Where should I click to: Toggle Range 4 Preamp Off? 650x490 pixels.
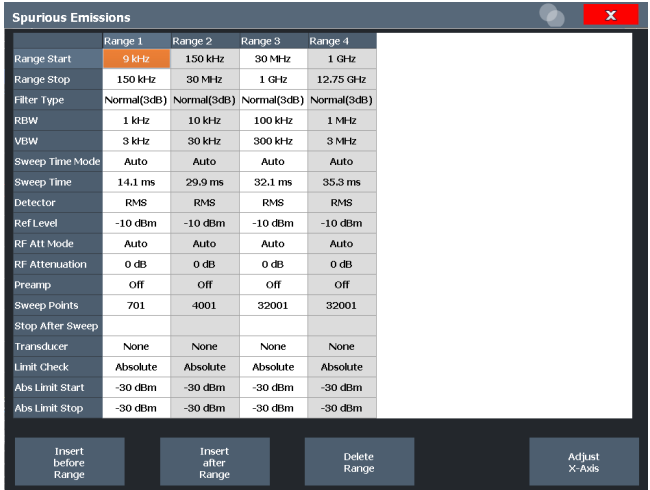tap(342, 285)
